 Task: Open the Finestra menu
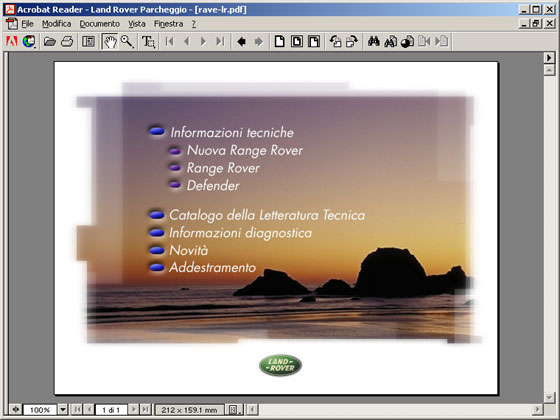pyautogui.click(x=169, y=24)
